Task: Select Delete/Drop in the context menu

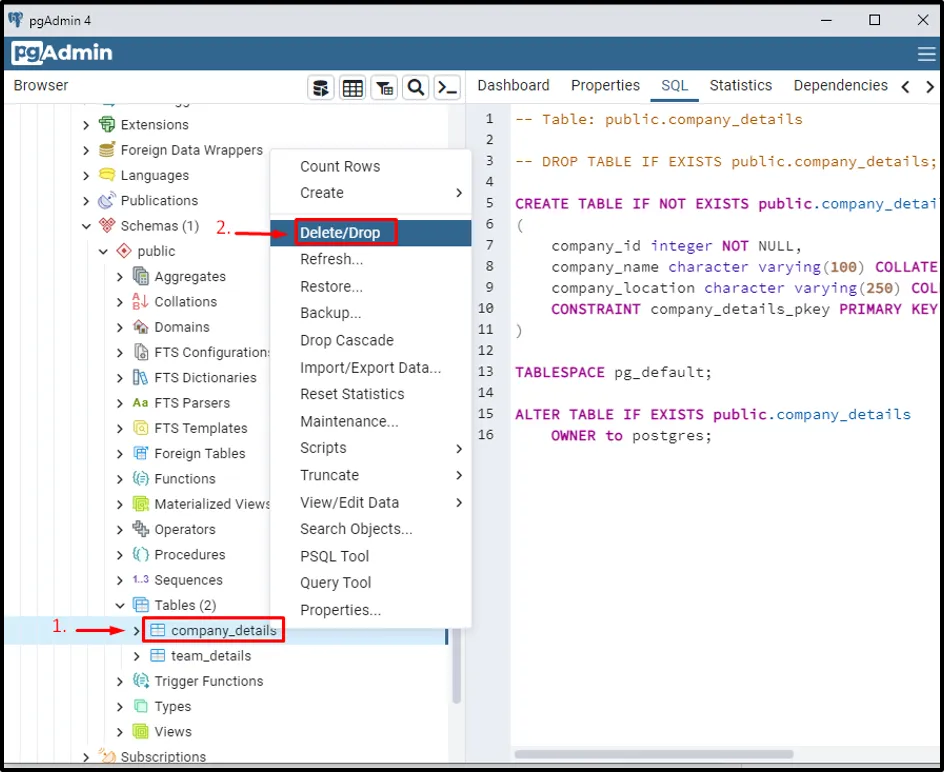Action: 340,233
